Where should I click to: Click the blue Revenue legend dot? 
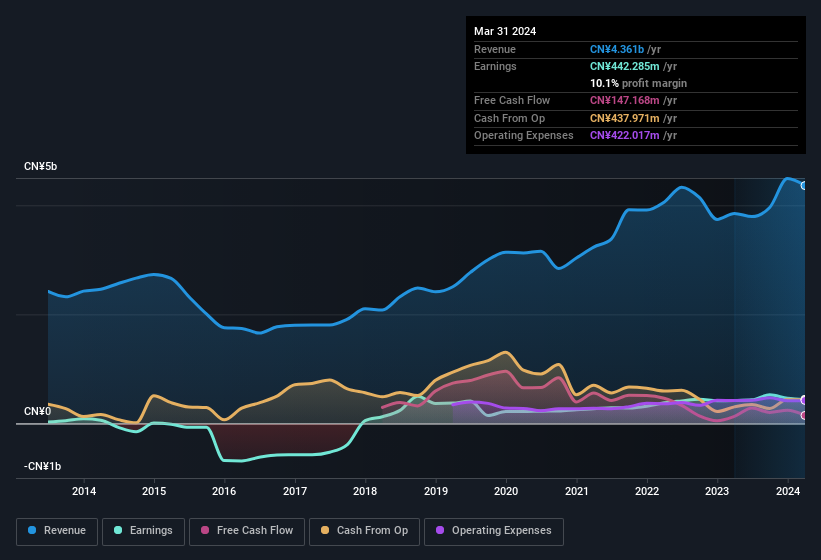33,531
